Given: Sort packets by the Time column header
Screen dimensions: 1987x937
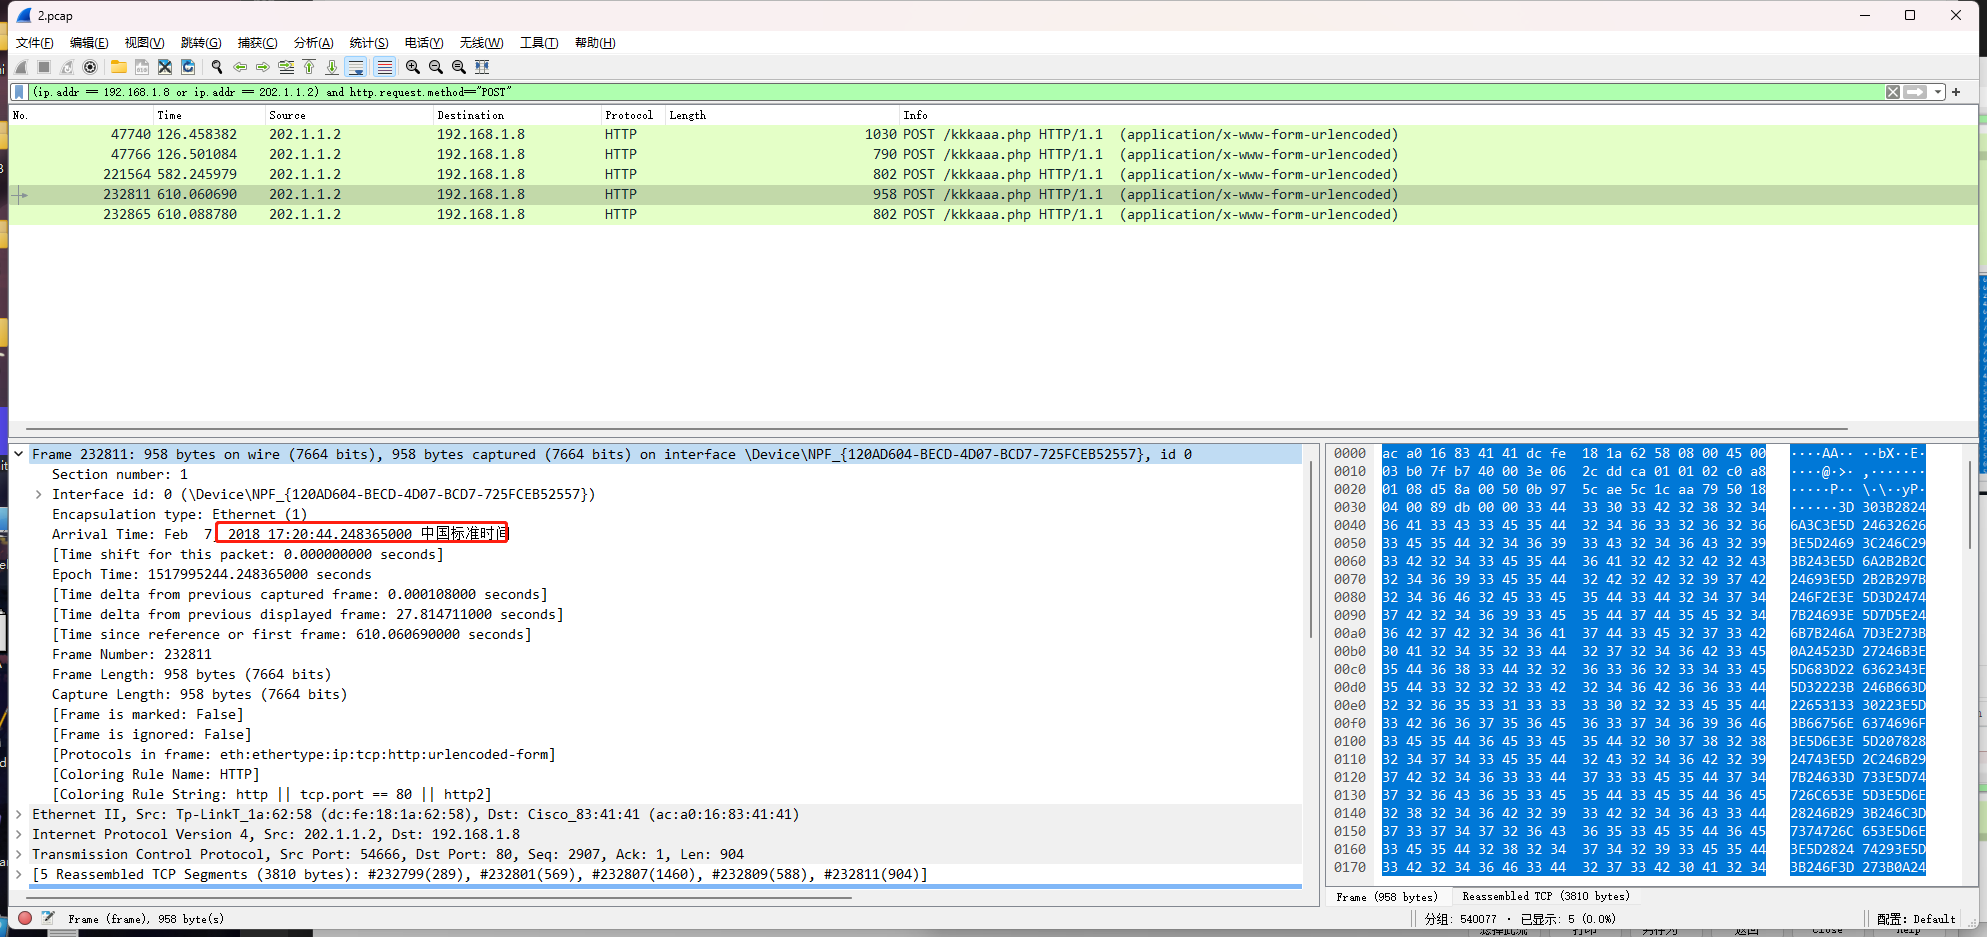Looking at the screenshot, I should (209, 115).
